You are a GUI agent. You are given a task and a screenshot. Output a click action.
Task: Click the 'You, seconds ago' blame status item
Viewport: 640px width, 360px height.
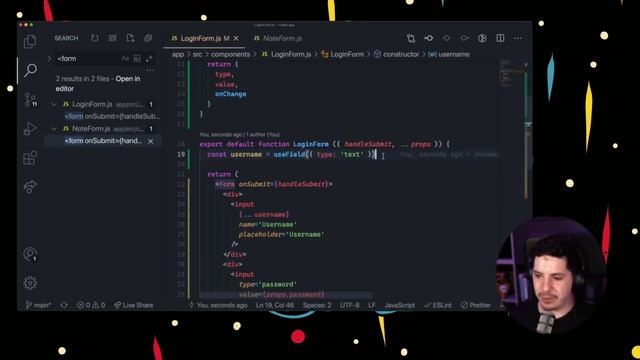point(218,305)
